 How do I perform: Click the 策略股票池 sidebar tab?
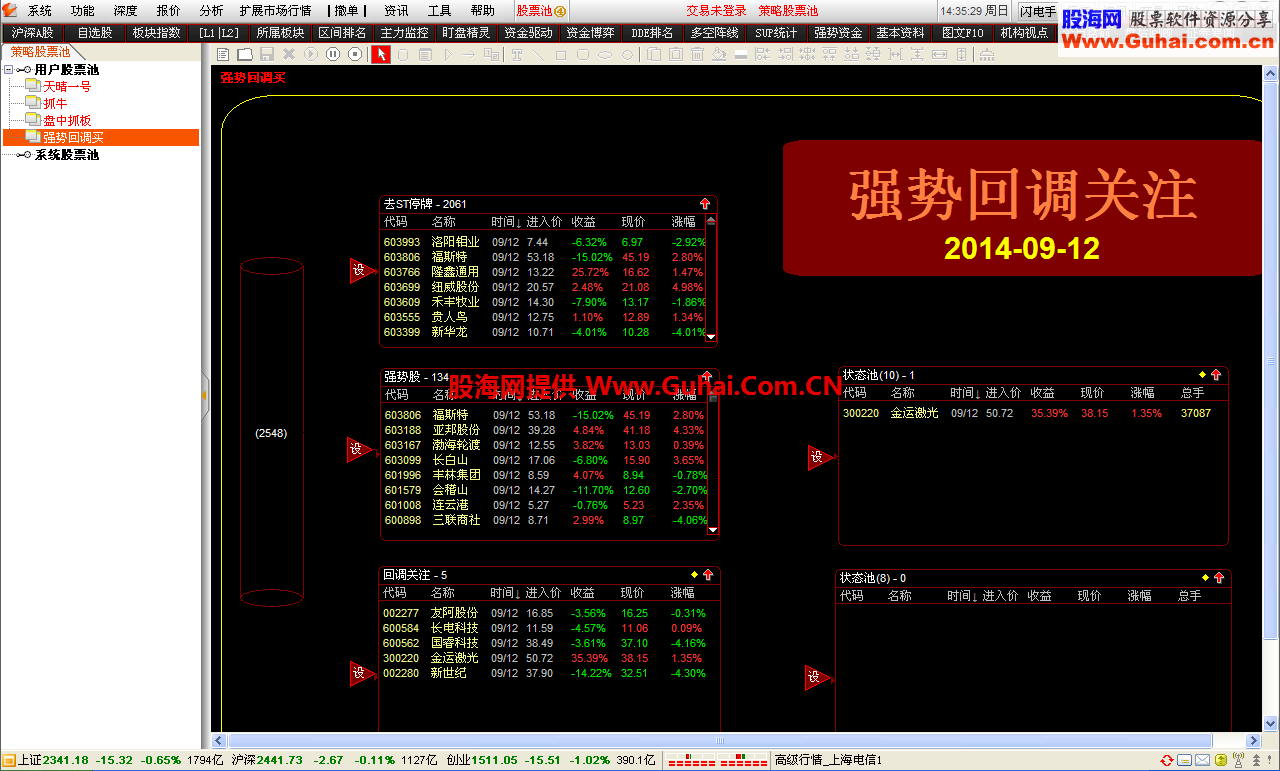coord(41,52)
